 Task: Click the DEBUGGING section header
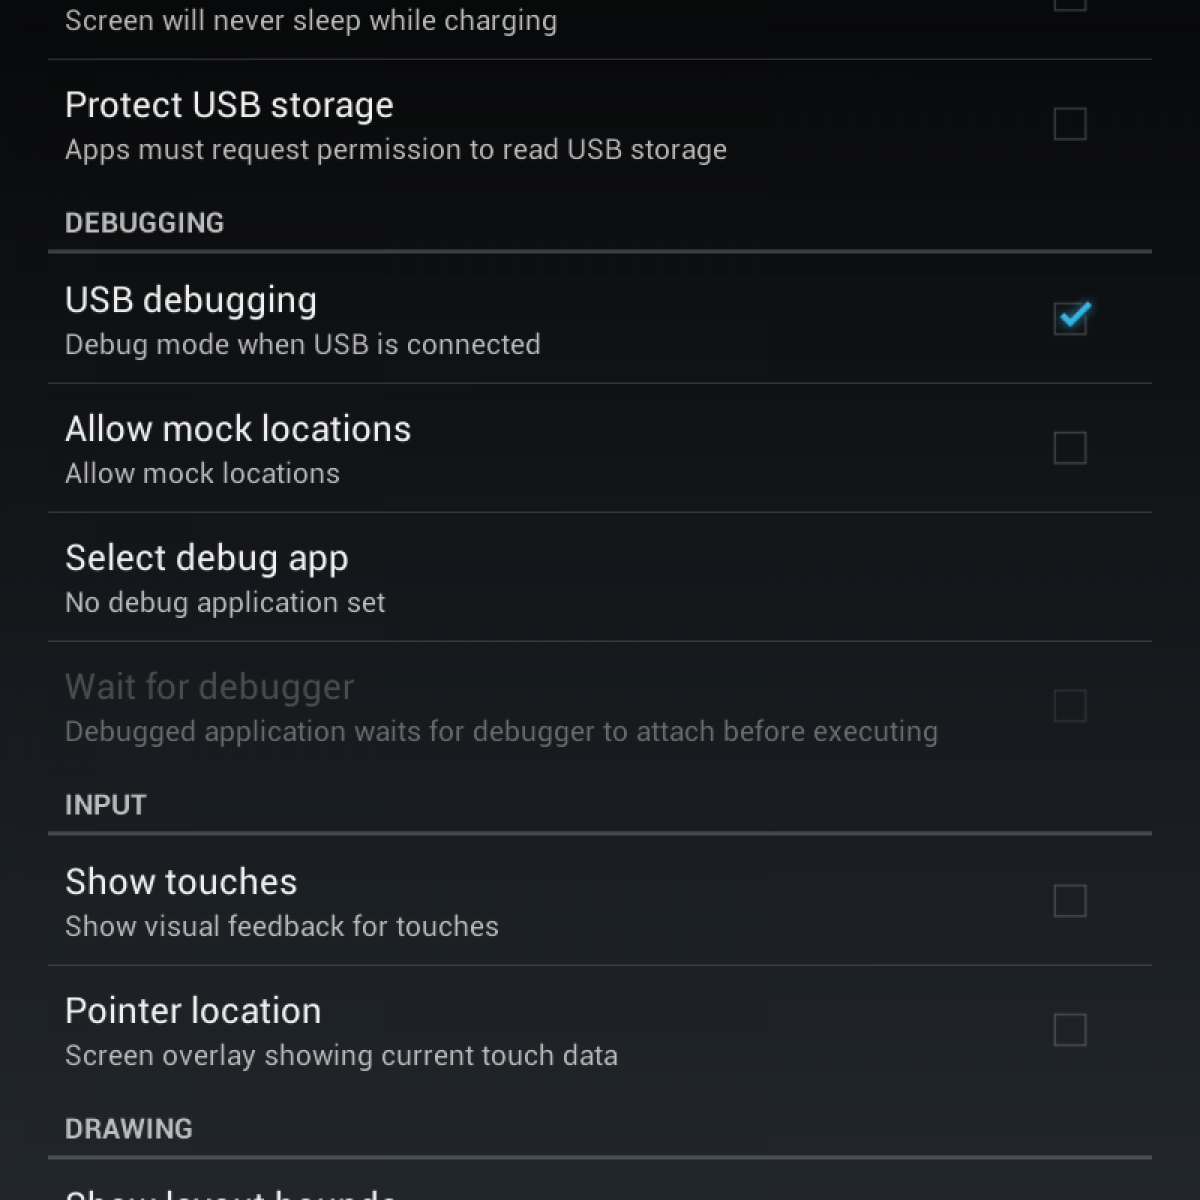pyautogui.click(x=144, y=223)
